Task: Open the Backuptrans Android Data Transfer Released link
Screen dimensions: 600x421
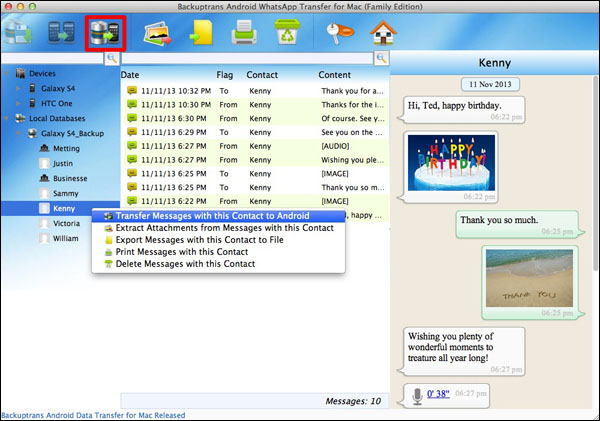Action: [x=93, y=415]
